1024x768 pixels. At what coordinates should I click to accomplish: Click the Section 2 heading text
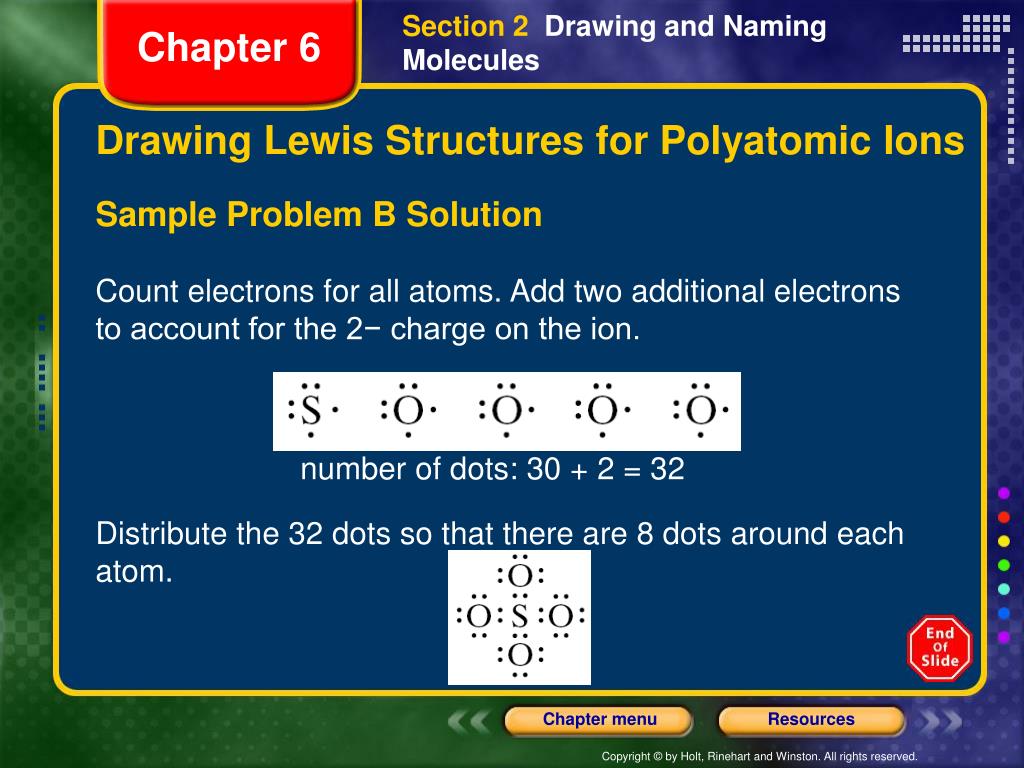614,43
